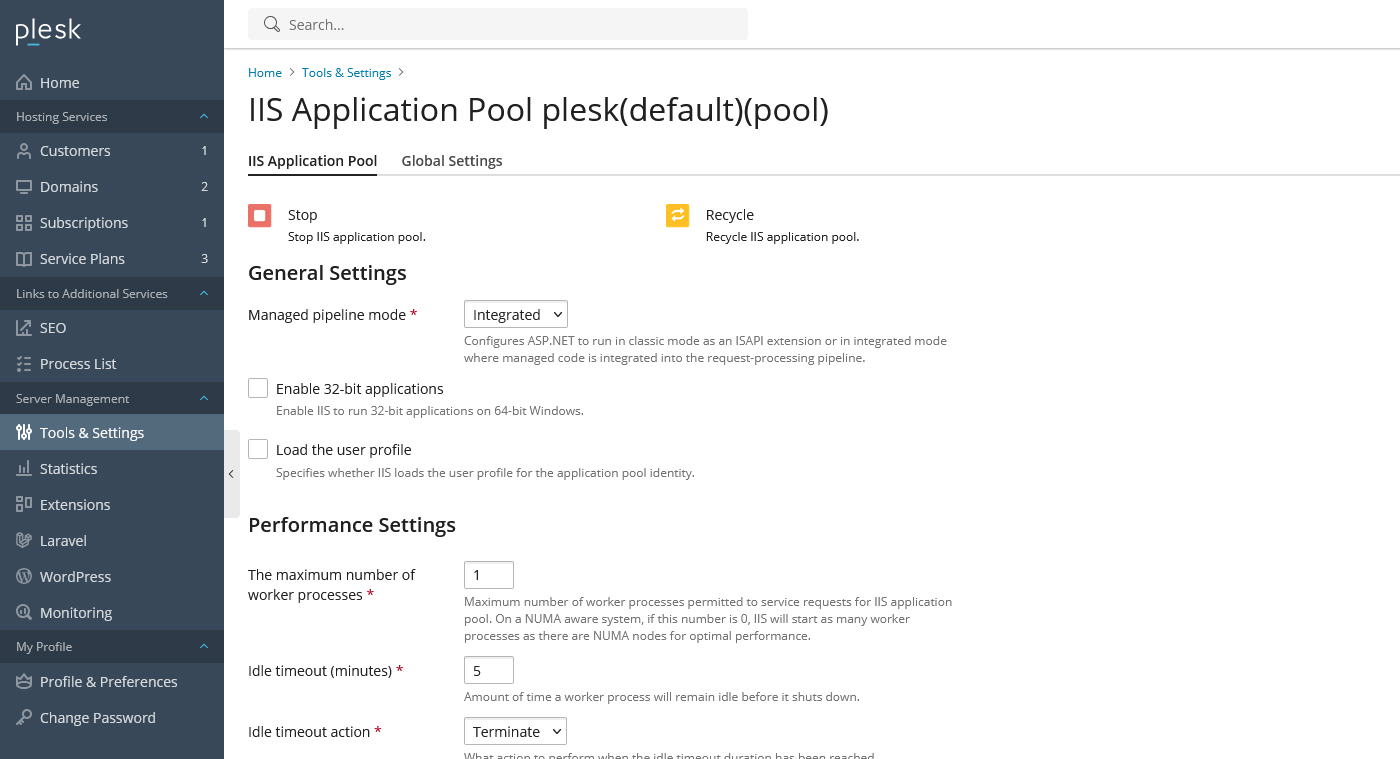Collapse the Hosting Services section
The image size is (1400, 759).
204,117
